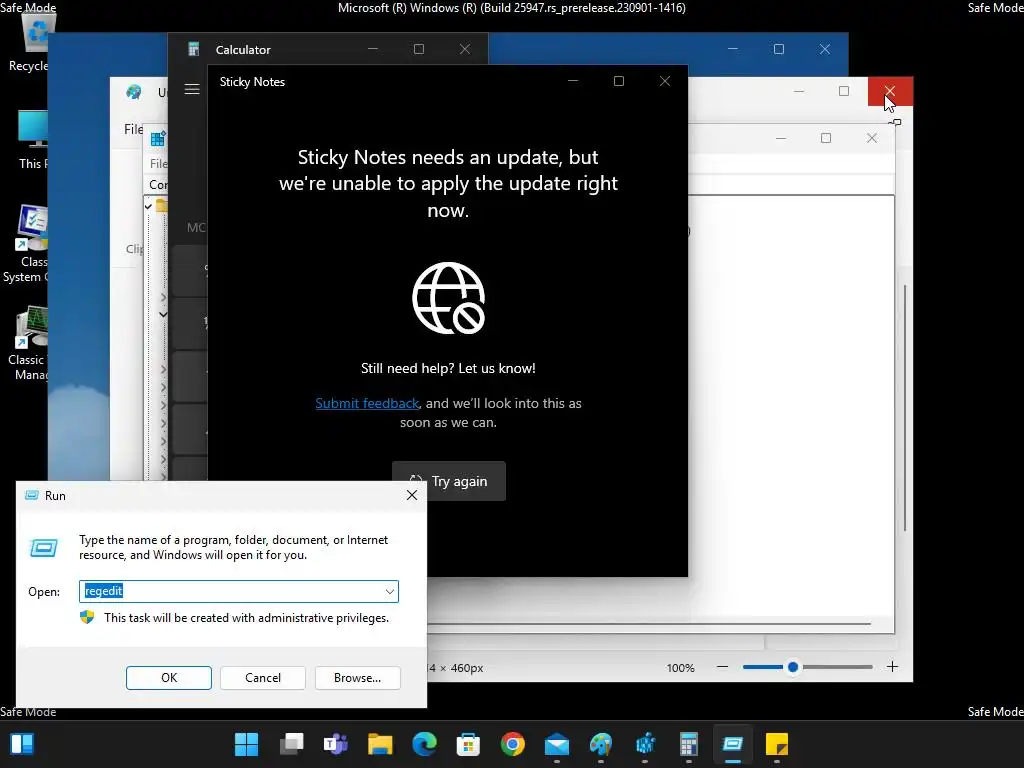Viewport: 1024px width, 768px height.
Task: Collapse the root node in Registry Editor tree
Action: 148,206
